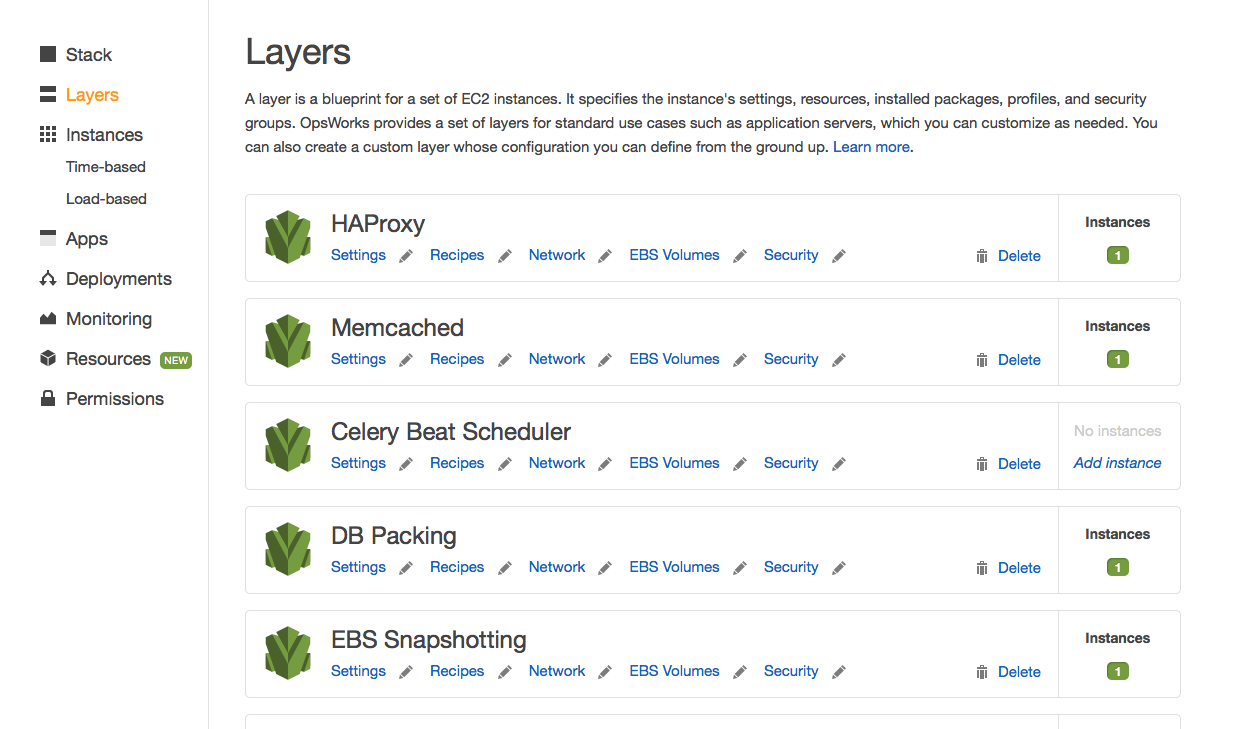Open the Stack section in sidebar
Image resolution: width=1256 pixels, height=729 pixels.
point(88,55)
